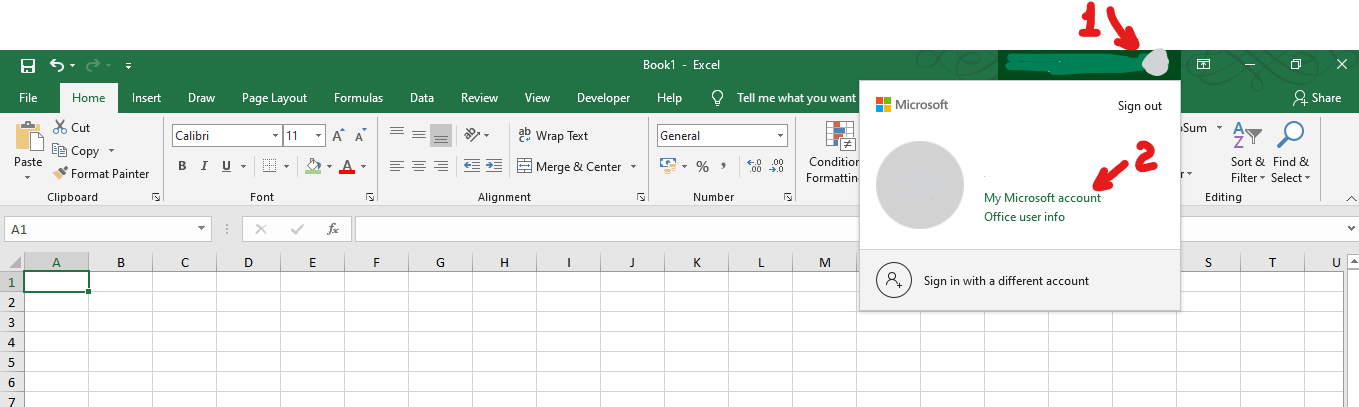Click Accounting Number Format icon

[667, 166]
